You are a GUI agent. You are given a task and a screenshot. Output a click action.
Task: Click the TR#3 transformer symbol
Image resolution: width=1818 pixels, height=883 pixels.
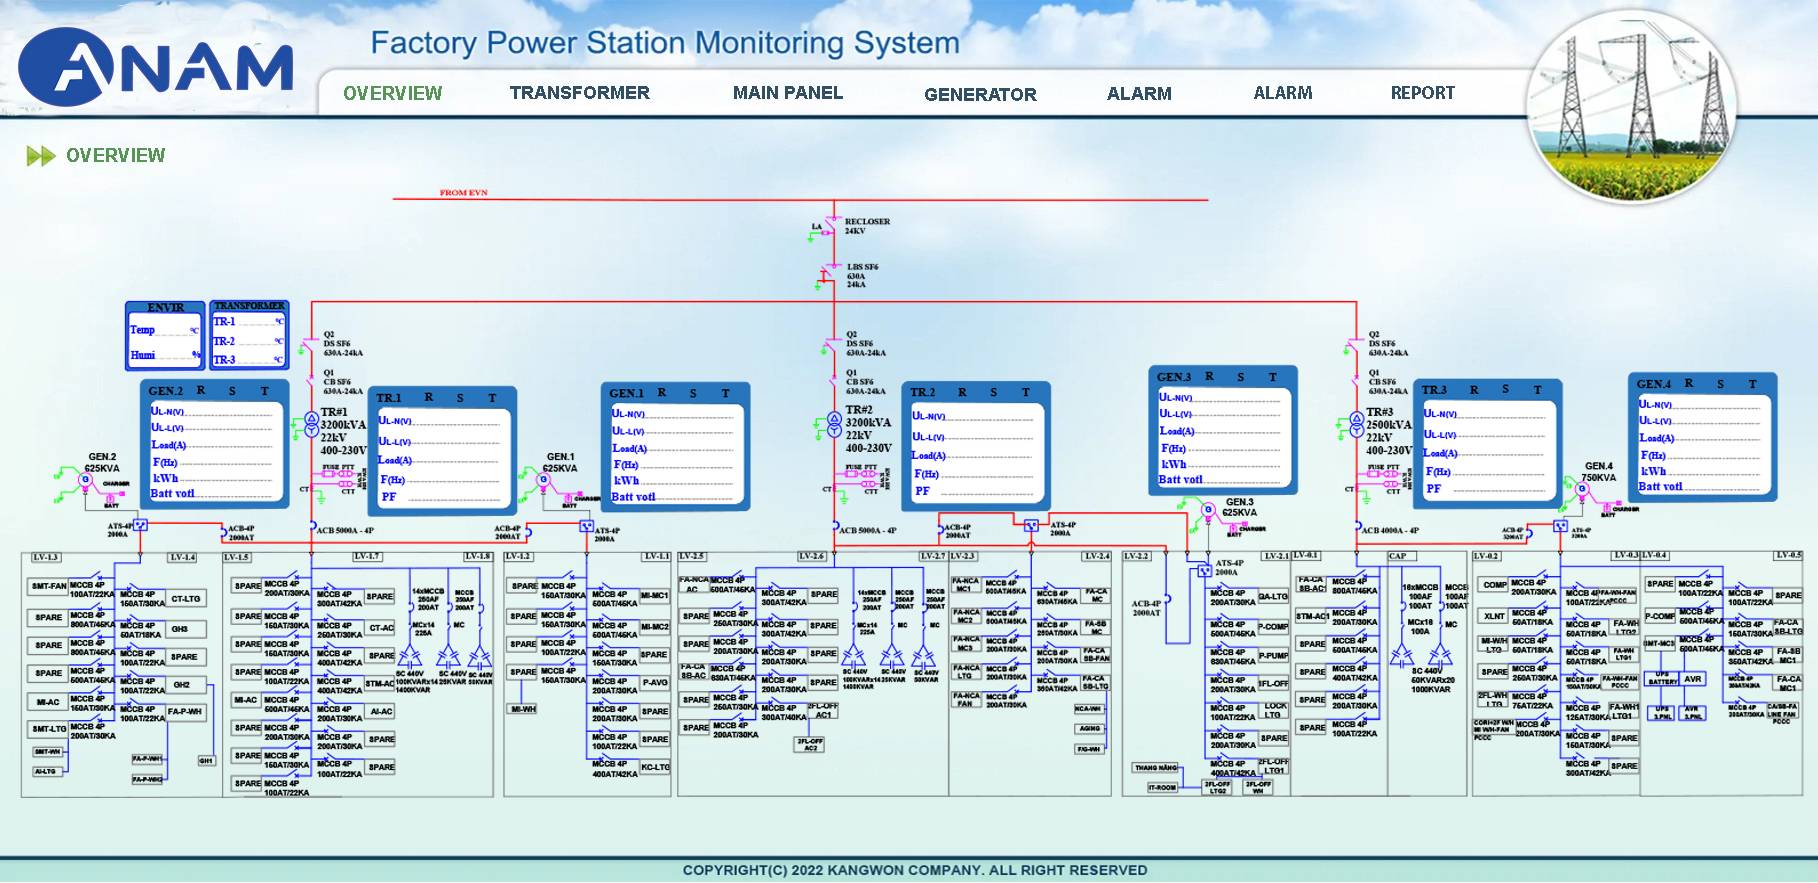[1356, 426]
